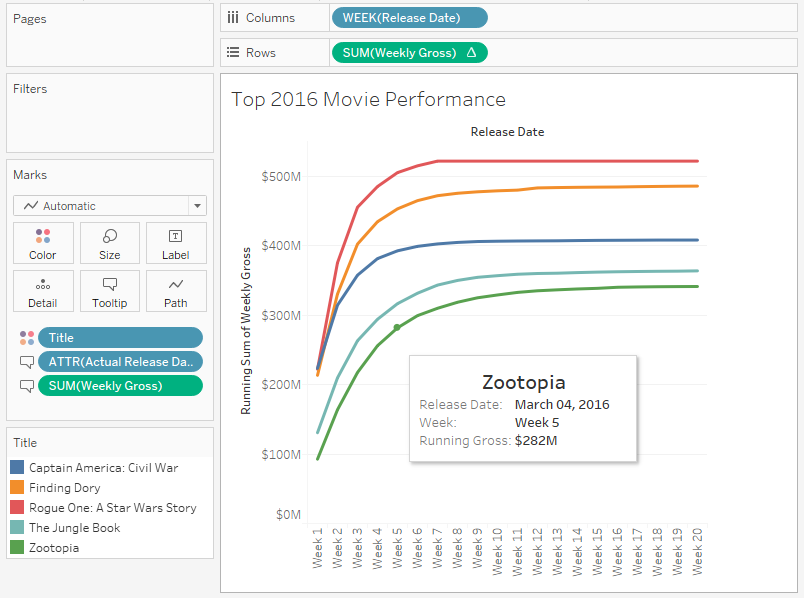Open the Label marks property

click(x=176, y=243)
